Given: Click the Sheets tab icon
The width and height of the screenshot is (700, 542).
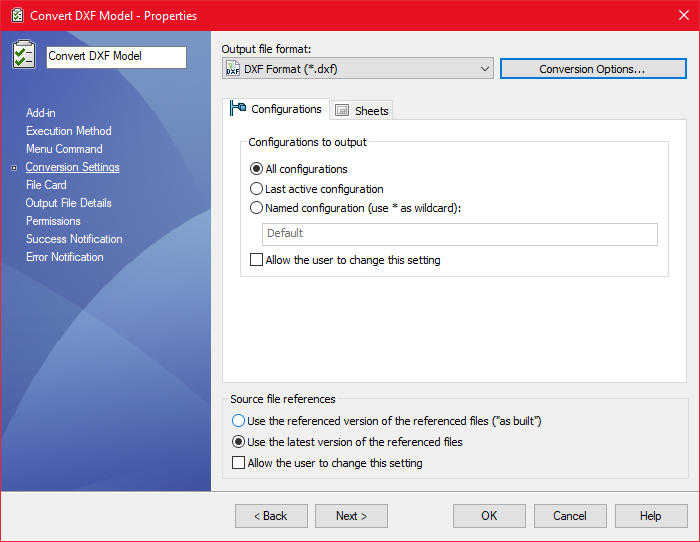Looking at the screenshot, I should click(x=342, y=110).
